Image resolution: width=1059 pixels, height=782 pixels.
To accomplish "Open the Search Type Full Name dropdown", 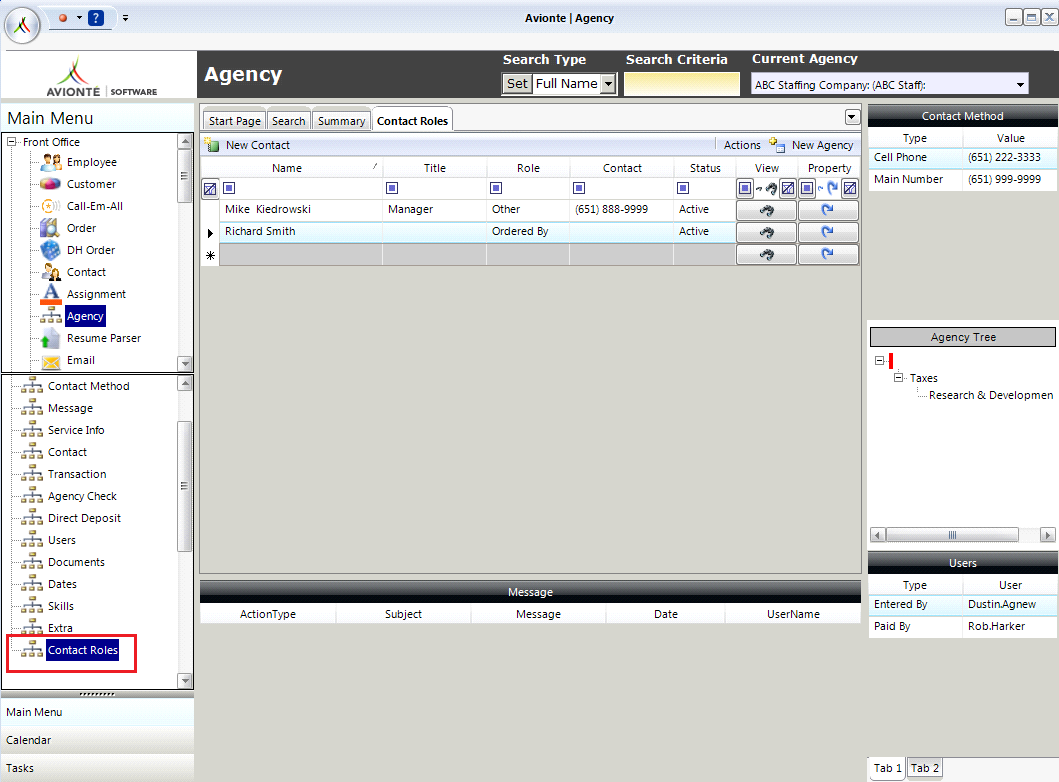I will [609, 84].
